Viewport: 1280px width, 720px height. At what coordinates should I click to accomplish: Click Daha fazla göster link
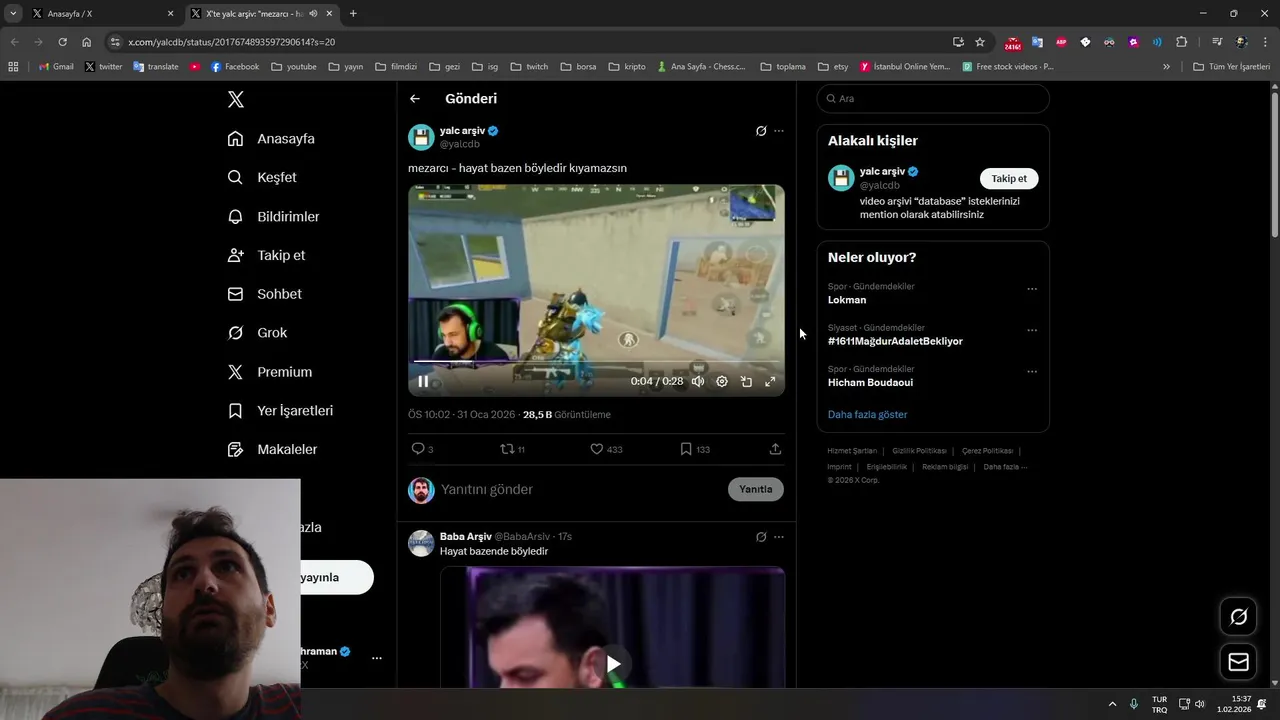tap(867, 414)
